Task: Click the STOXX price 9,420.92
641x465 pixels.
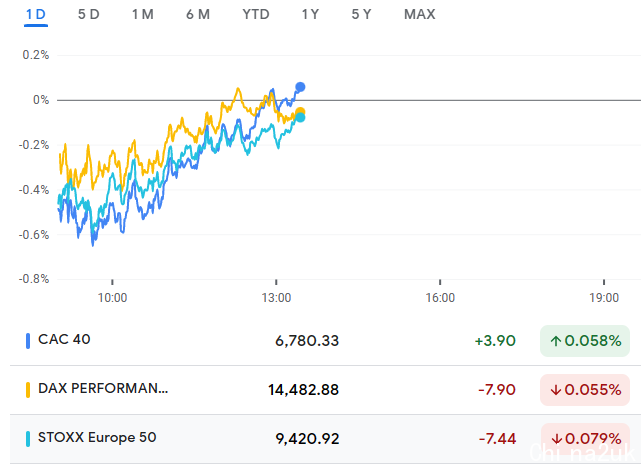Action: [307, 439]
